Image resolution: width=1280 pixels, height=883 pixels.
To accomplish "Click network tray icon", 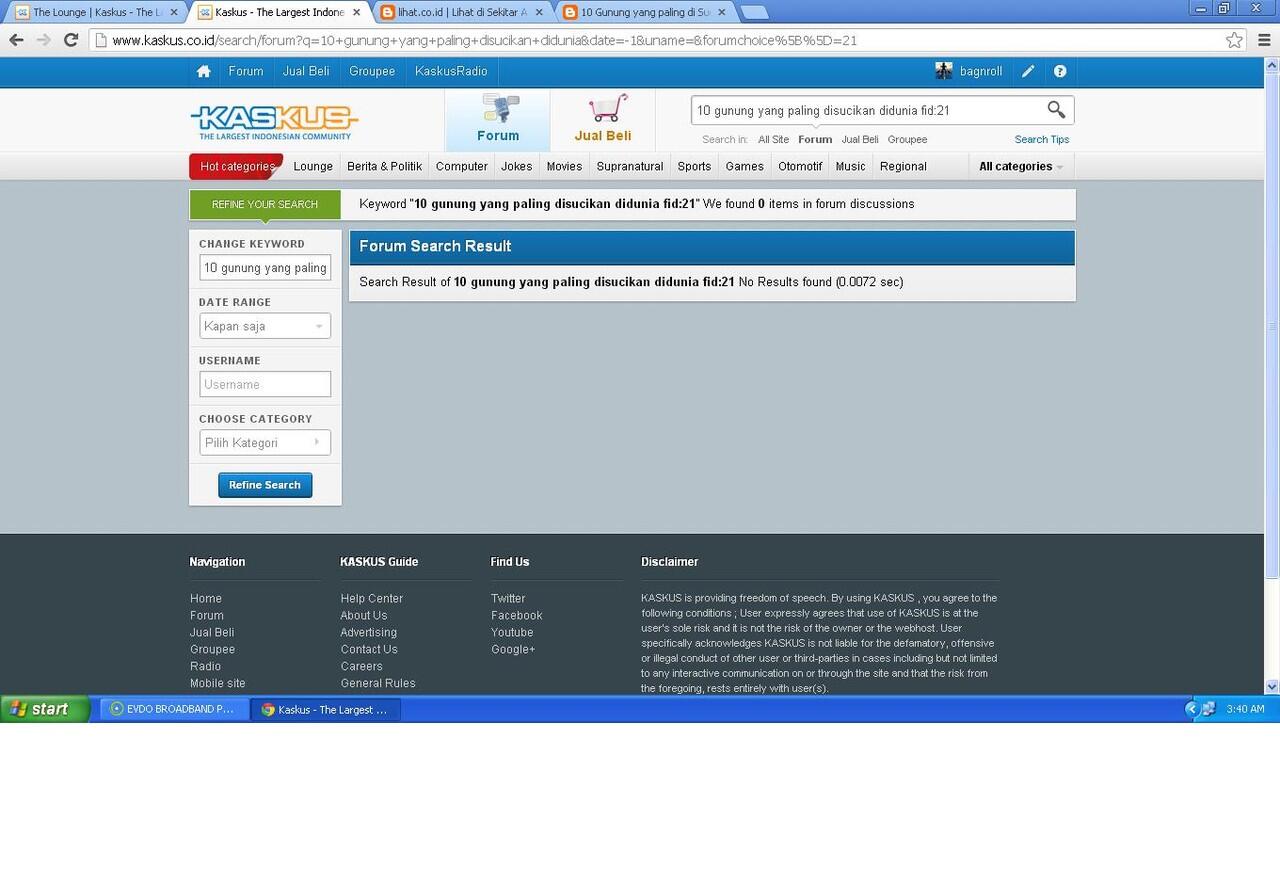I will click(1209, 709).
